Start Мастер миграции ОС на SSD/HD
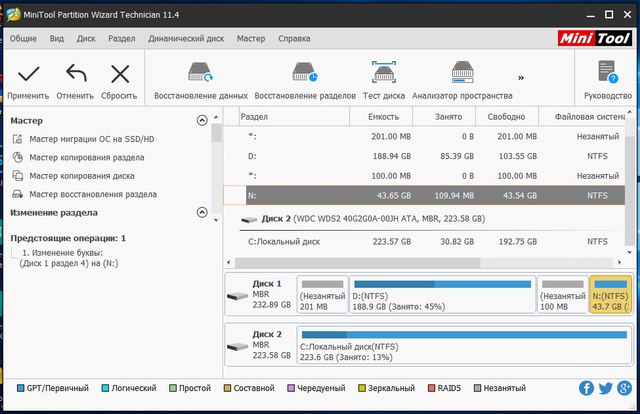The width and height of the screenshot is (640, 414). [83, 139]
